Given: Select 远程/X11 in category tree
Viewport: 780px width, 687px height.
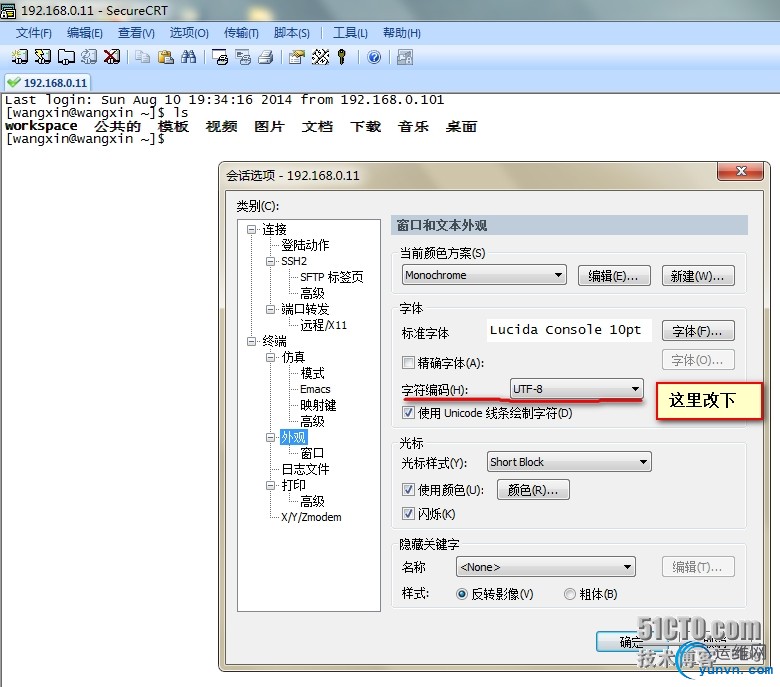Looking at the screenshot, I should pos(323,325).
